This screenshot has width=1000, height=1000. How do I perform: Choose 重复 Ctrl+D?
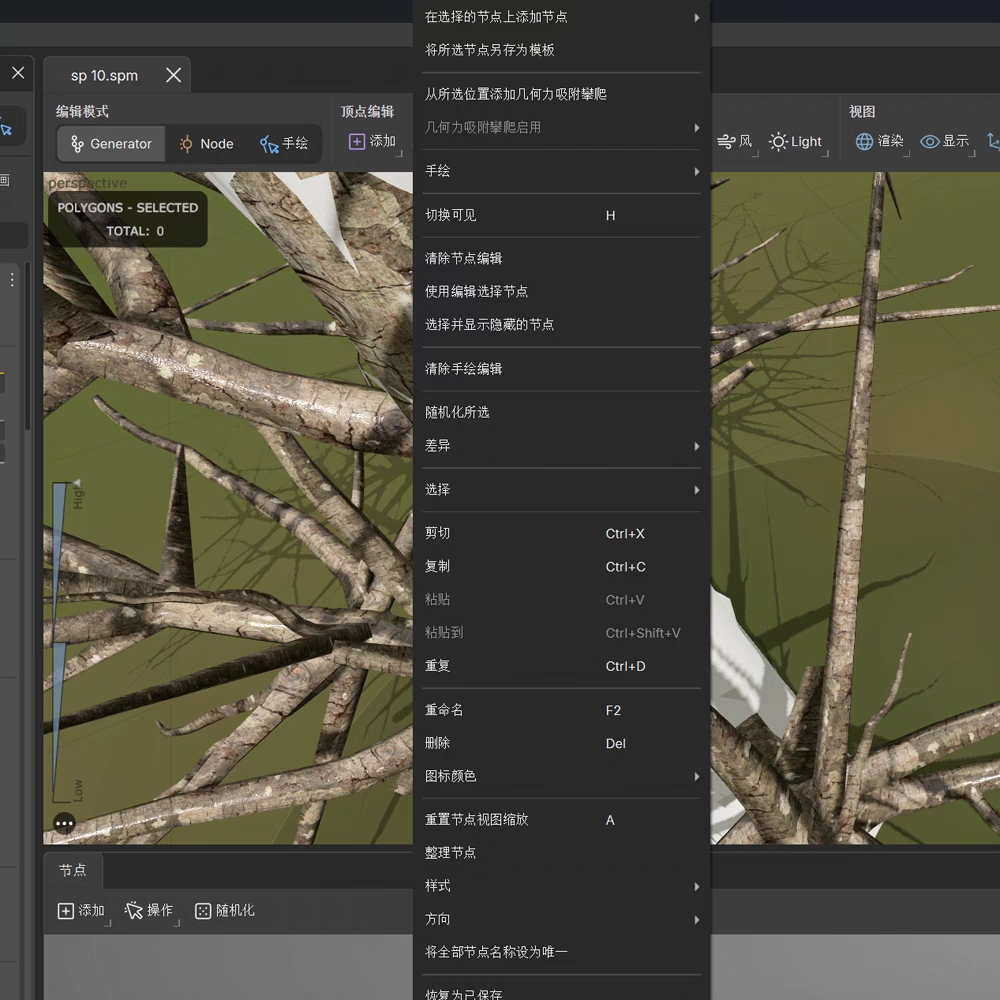[562, 666]
